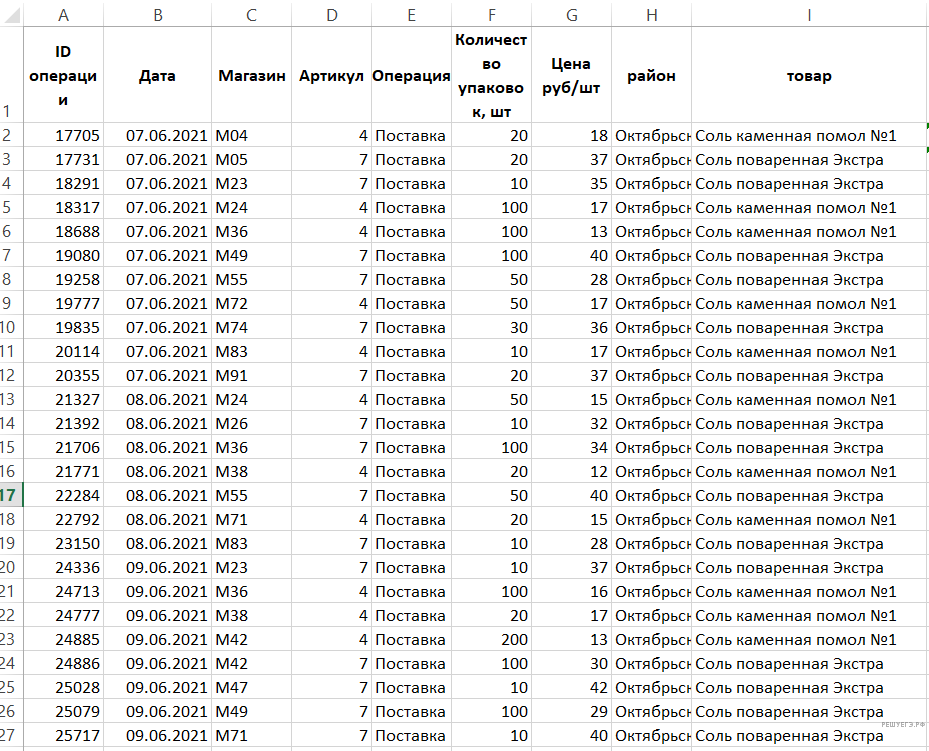Screen dimensions: 929x751
Task: Click the 'товар' header cell
Action: [809, 76]
